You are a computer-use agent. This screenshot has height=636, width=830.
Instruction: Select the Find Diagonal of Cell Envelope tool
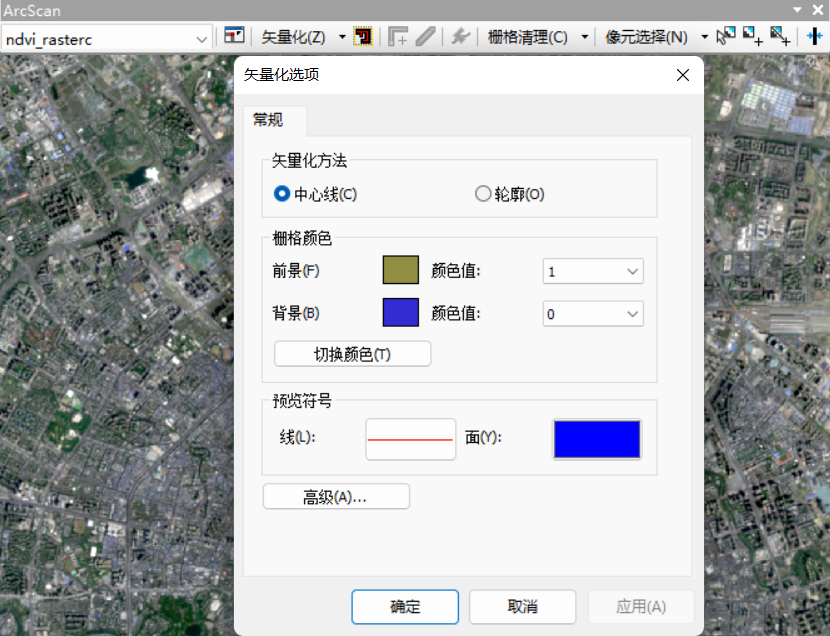[x=780, y=37]
